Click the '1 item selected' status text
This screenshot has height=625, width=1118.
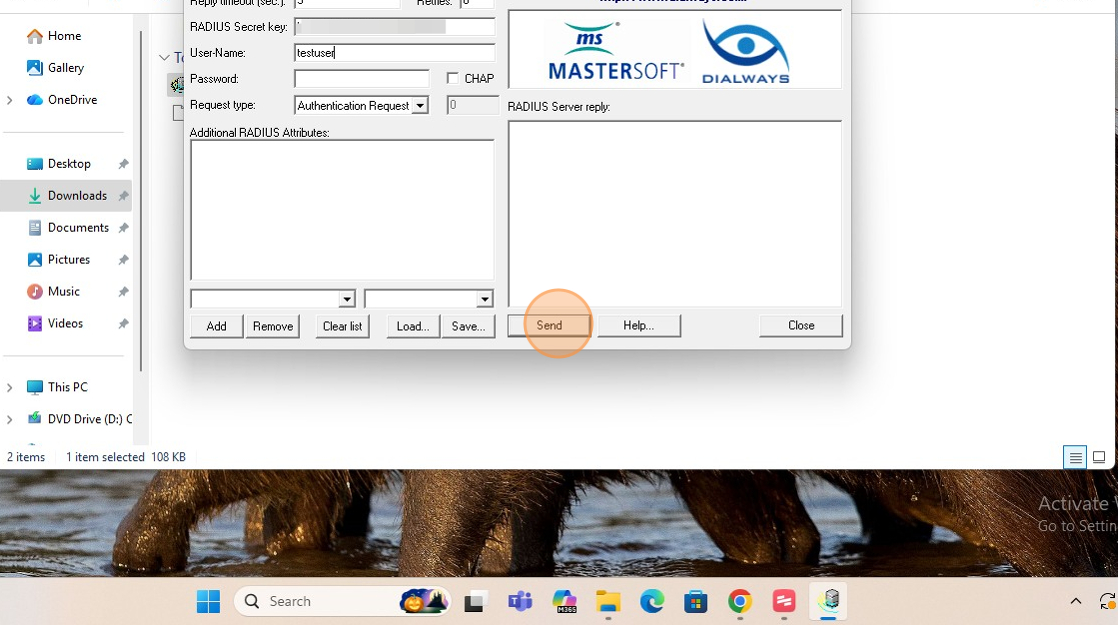[x=105, y=457]
